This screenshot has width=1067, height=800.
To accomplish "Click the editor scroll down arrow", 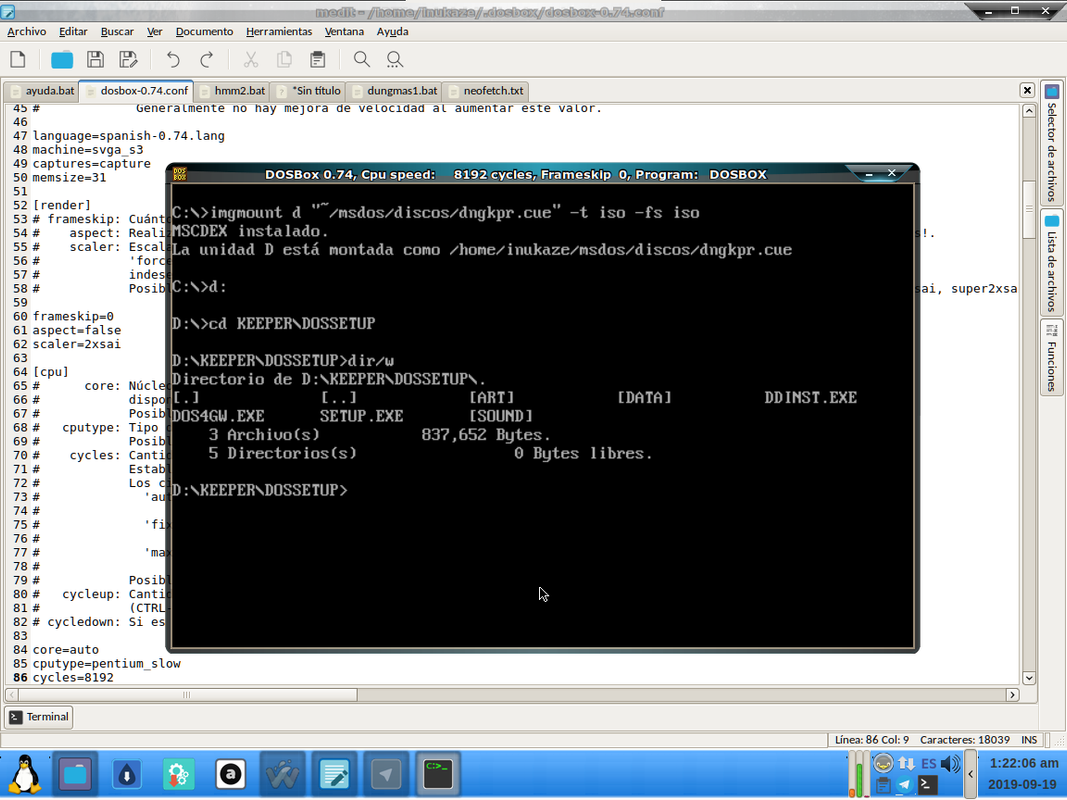I will coord(1029,678).
